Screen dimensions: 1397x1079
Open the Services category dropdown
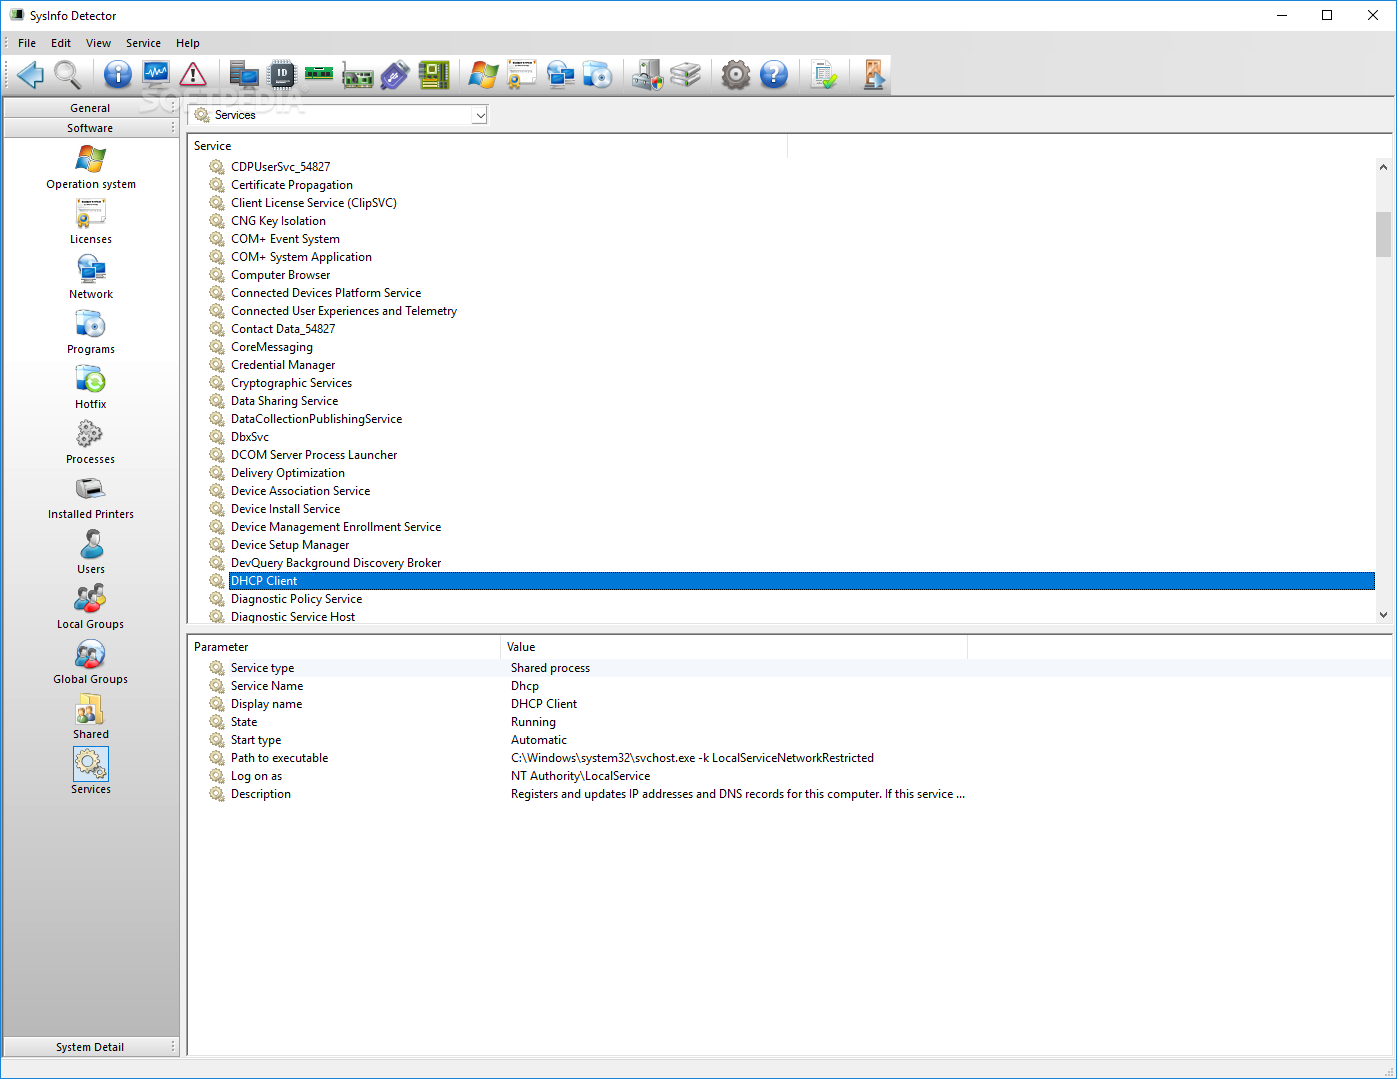(338, 115)
